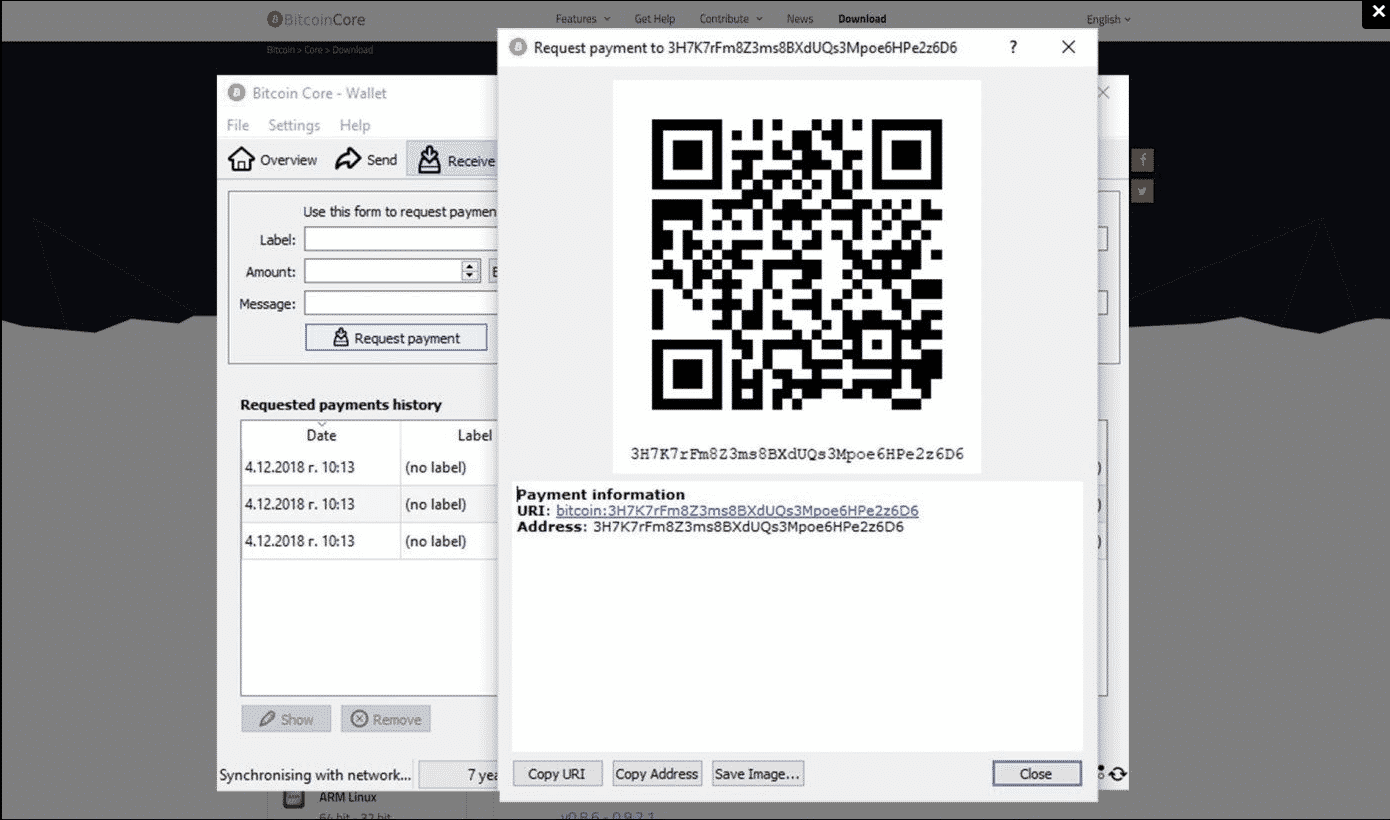Click the Facebook share icon
The height and width of the screenshot is (820, 1390).
click(1143, 160)
